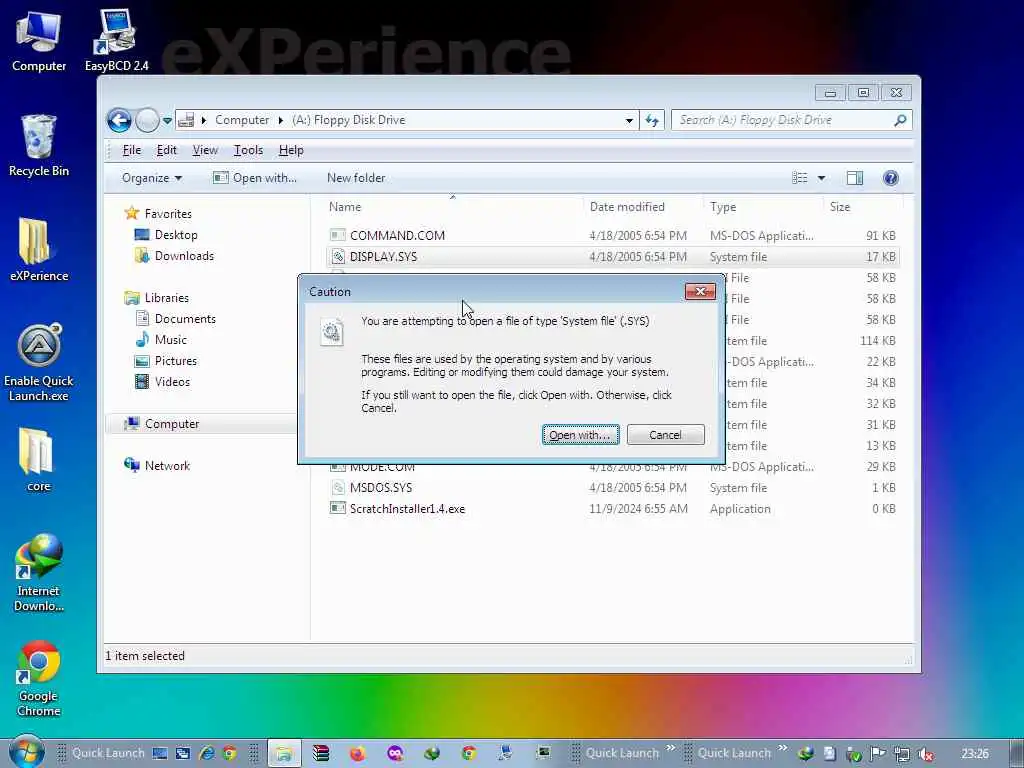Click the WinRAR books taskbar icon
1024x768 pixels.
coord(321,753)
